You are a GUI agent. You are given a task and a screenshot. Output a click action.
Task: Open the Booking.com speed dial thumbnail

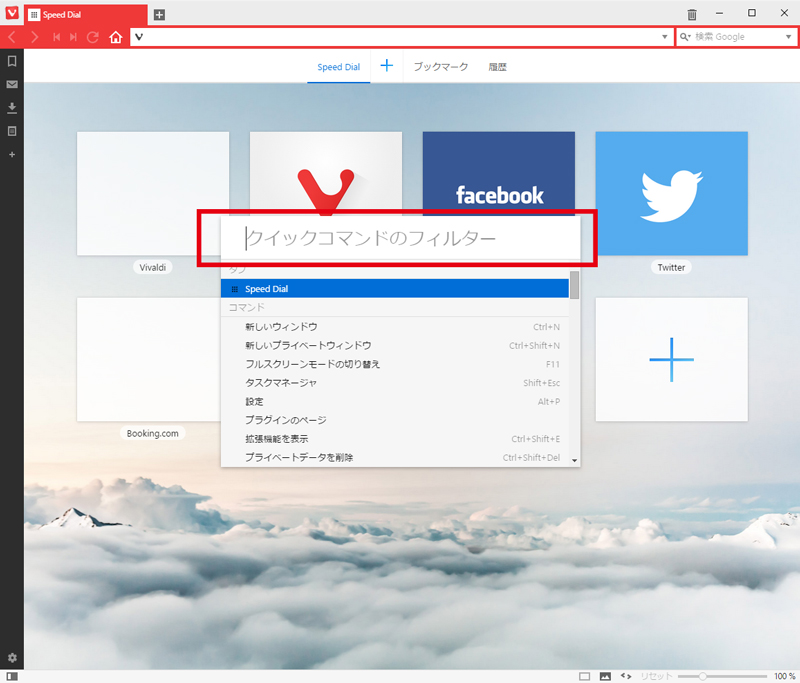click(x=148, y=360)
